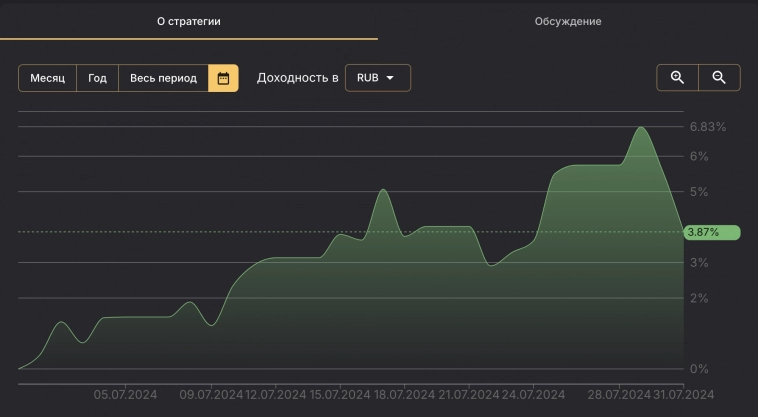The width and height of the screenshot is (758, 417).
Task: Zoom in on the chart
Action: (677, 77)
